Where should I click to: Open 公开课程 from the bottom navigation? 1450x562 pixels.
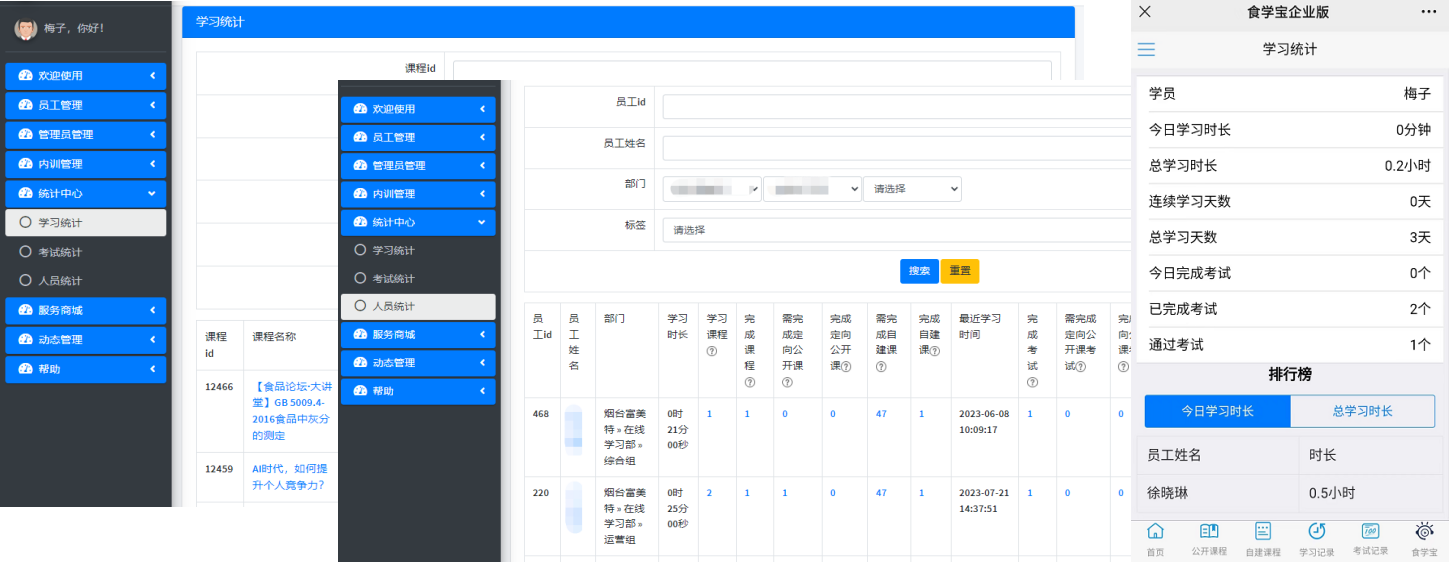pyautogui.click(x=1208, y=537)
